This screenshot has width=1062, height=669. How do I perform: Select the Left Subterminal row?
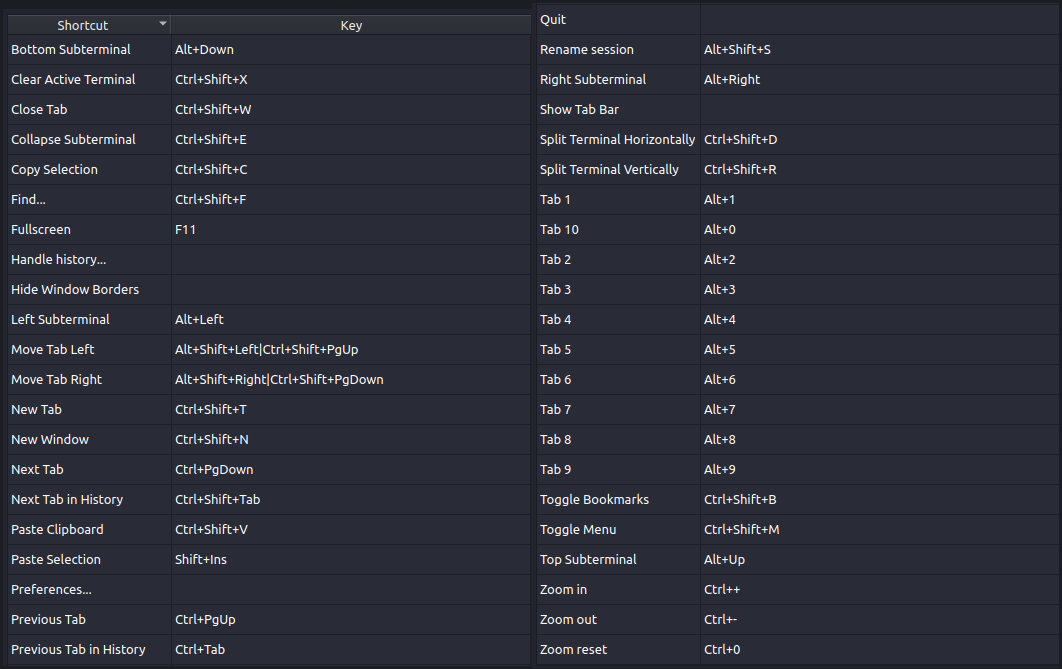coord(269,320)
